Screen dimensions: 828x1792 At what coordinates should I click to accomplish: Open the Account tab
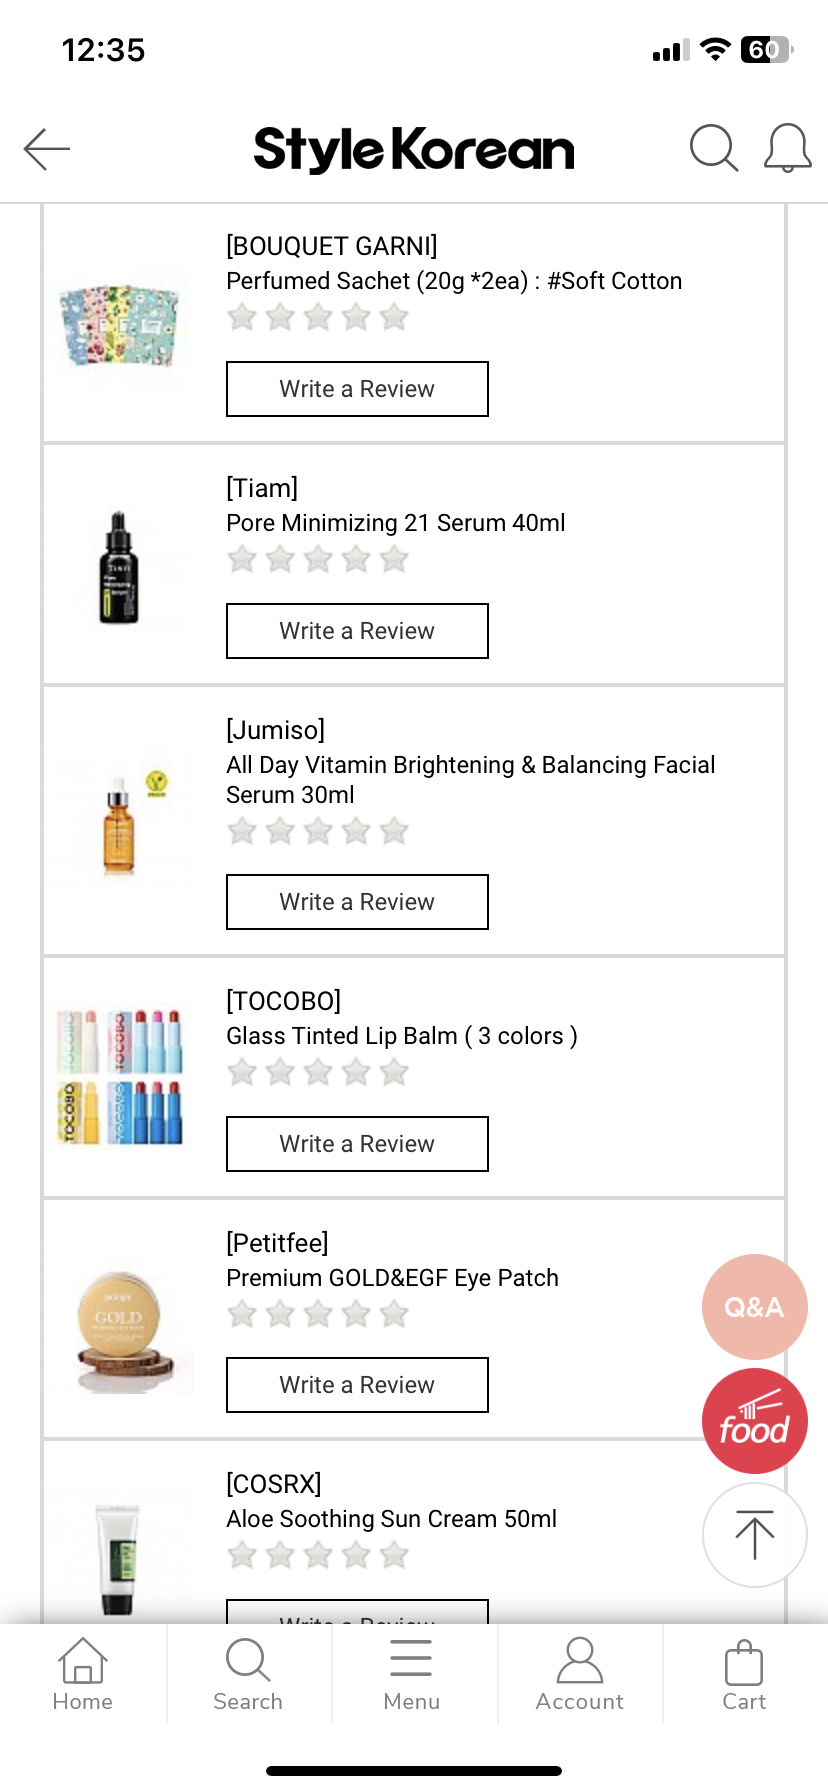point(579,1675)
